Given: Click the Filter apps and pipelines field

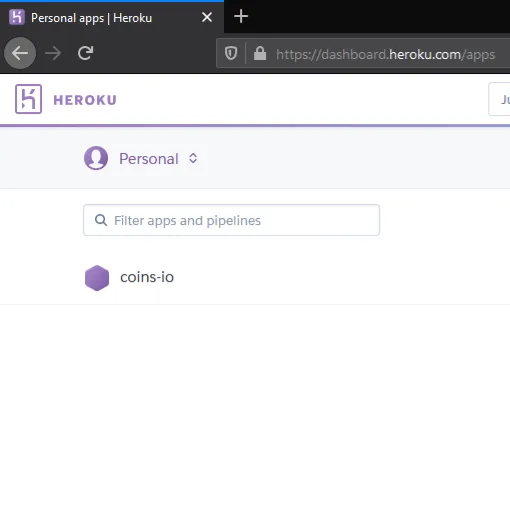Looking at the screenshot, I should point(231,220).
